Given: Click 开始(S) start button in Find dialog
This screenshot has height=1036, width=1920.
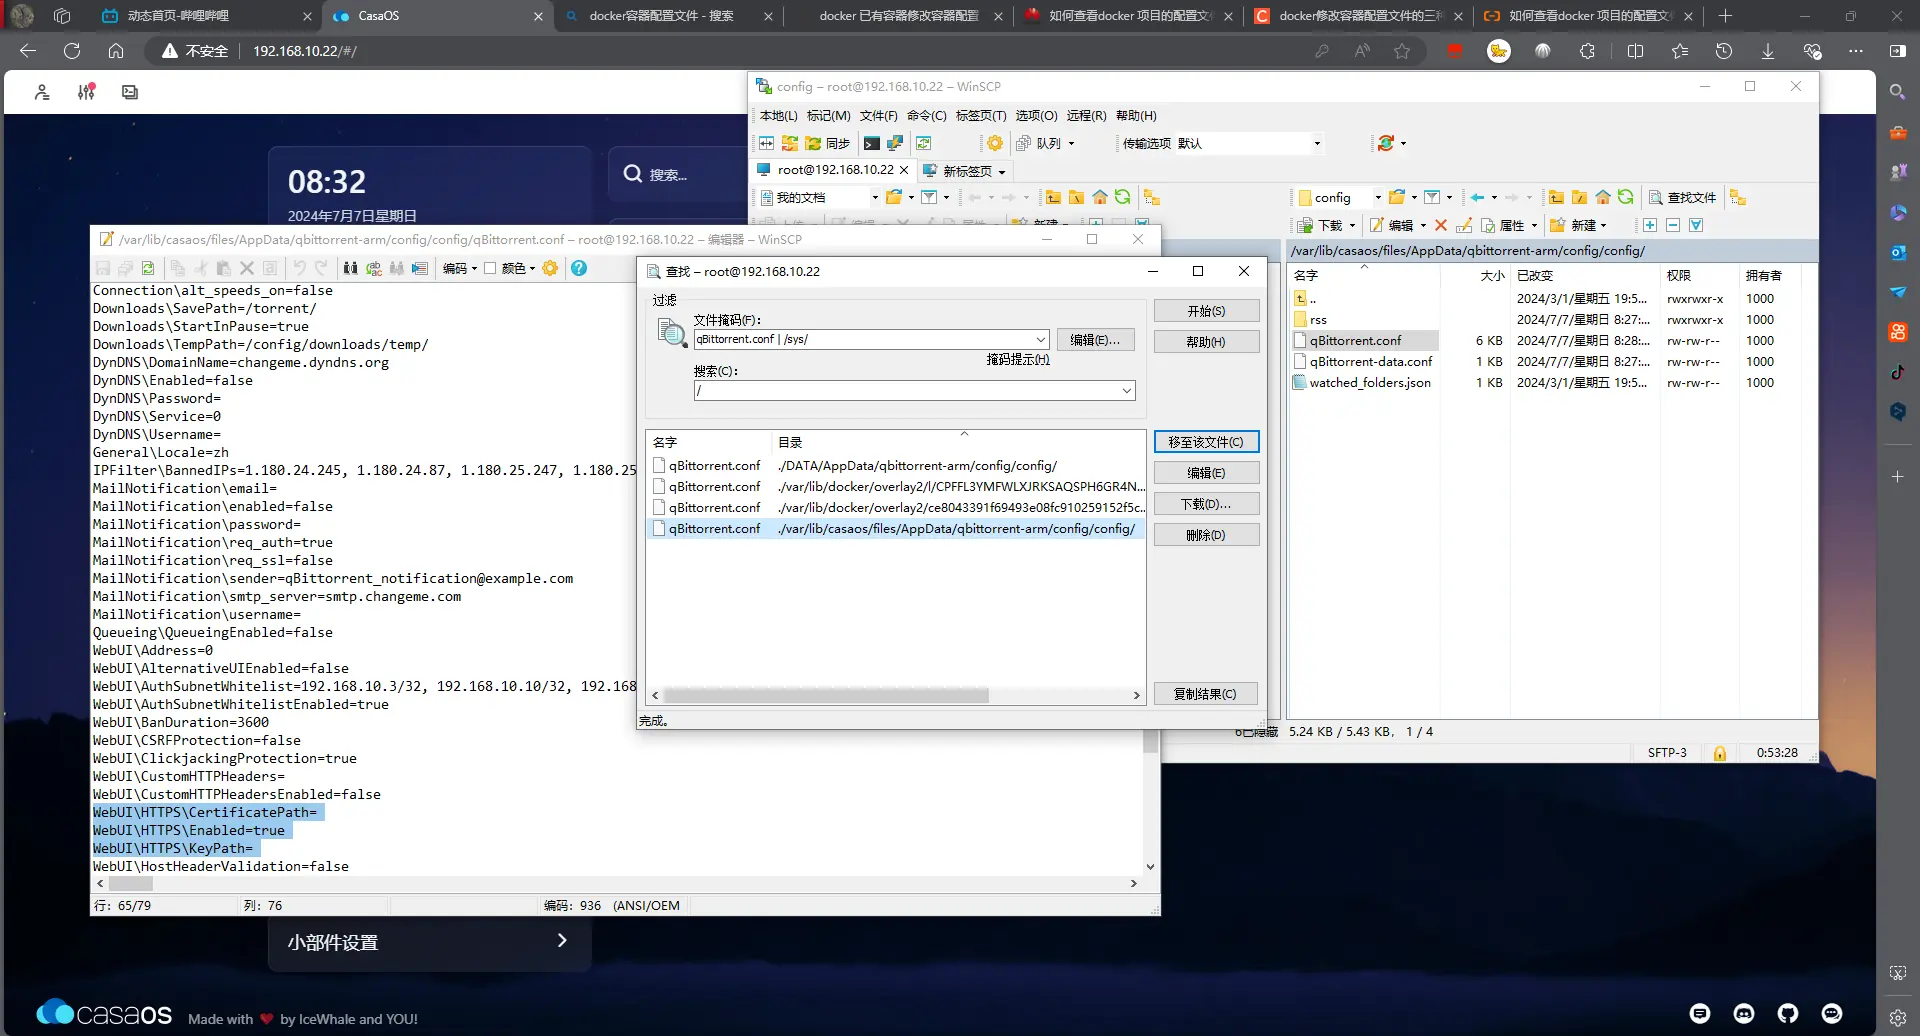Looking at the screenshot, I should coord(1206,311).
